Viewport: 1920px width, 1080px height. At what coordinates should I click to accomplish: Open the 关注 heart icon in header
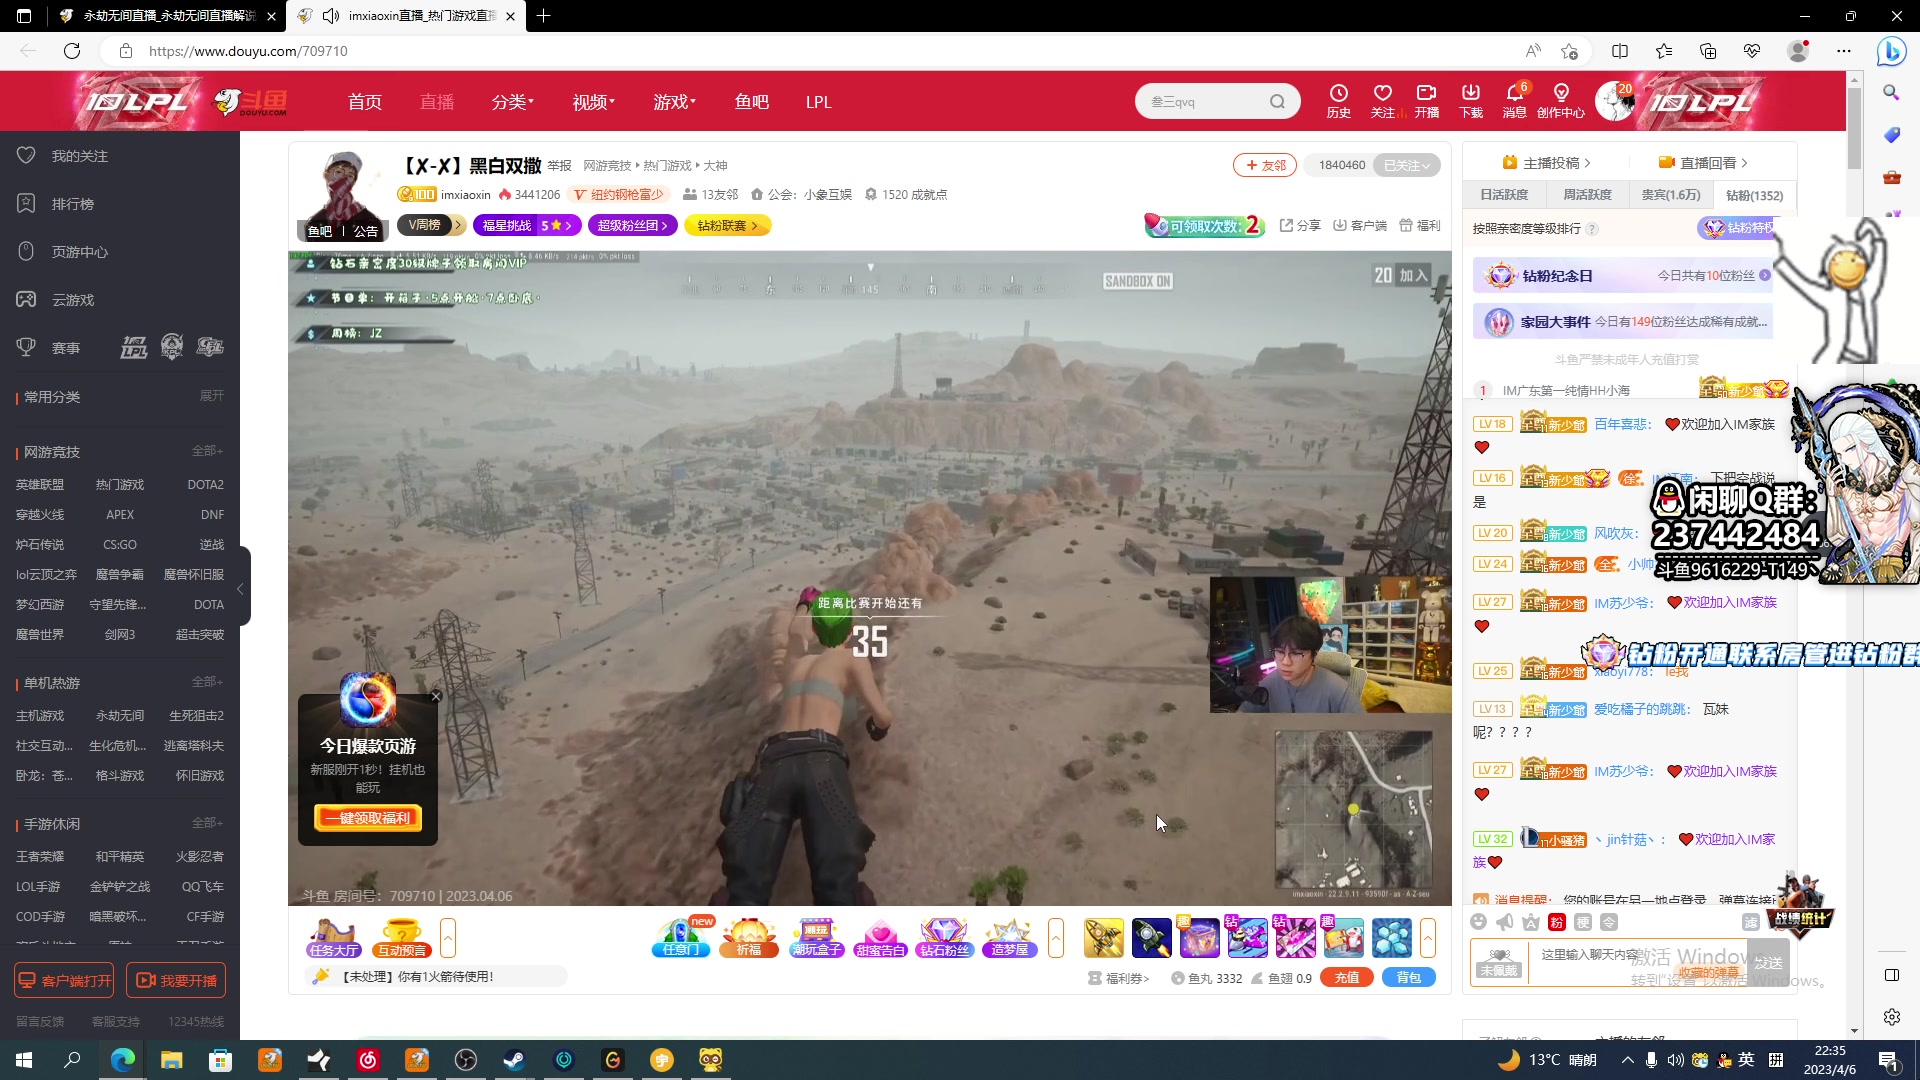point(1383,100)
